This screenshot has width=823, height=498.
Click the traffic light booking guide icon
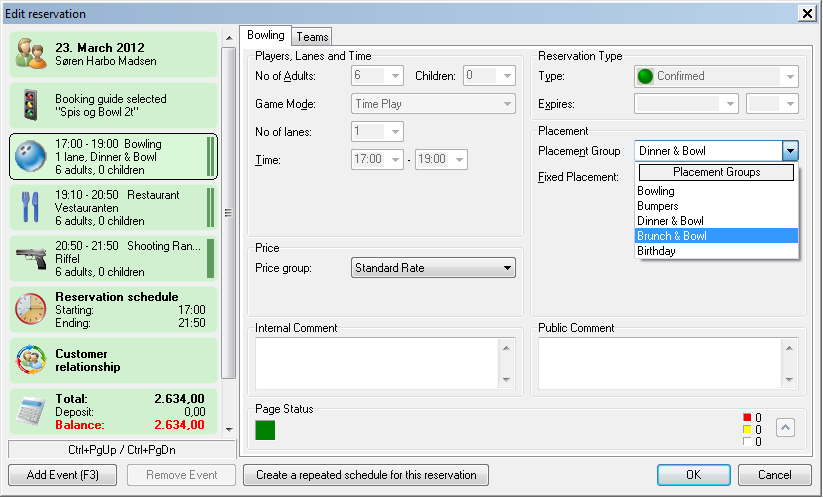tap(31, 105)
